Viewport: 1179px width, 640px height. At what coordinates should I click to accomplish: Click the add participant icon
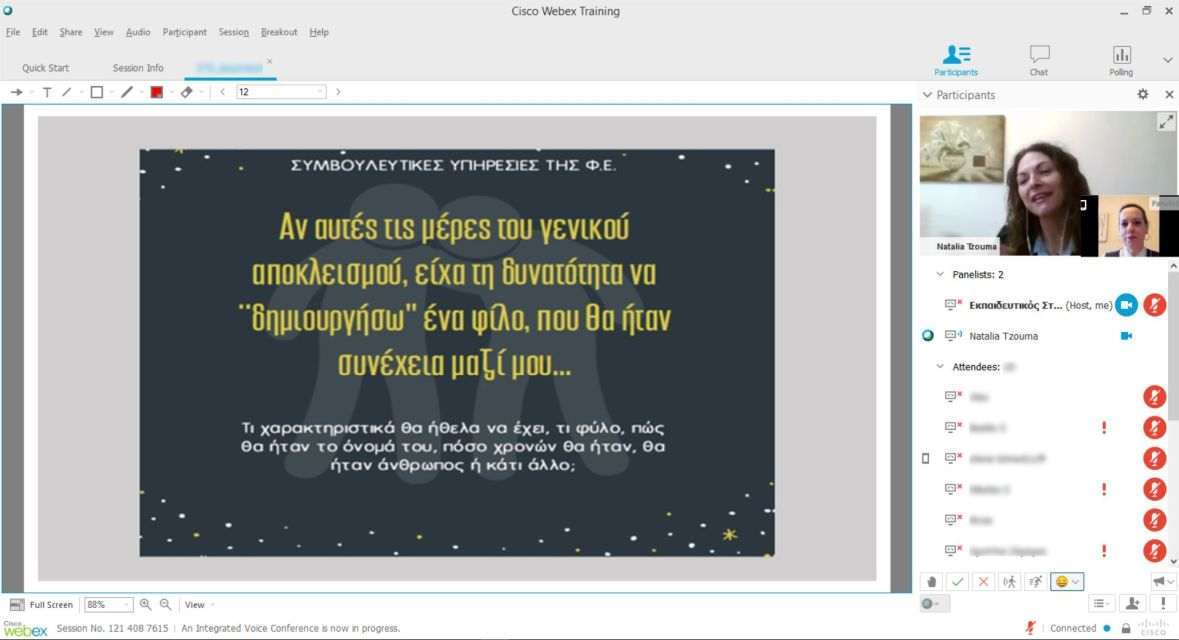1132,603
